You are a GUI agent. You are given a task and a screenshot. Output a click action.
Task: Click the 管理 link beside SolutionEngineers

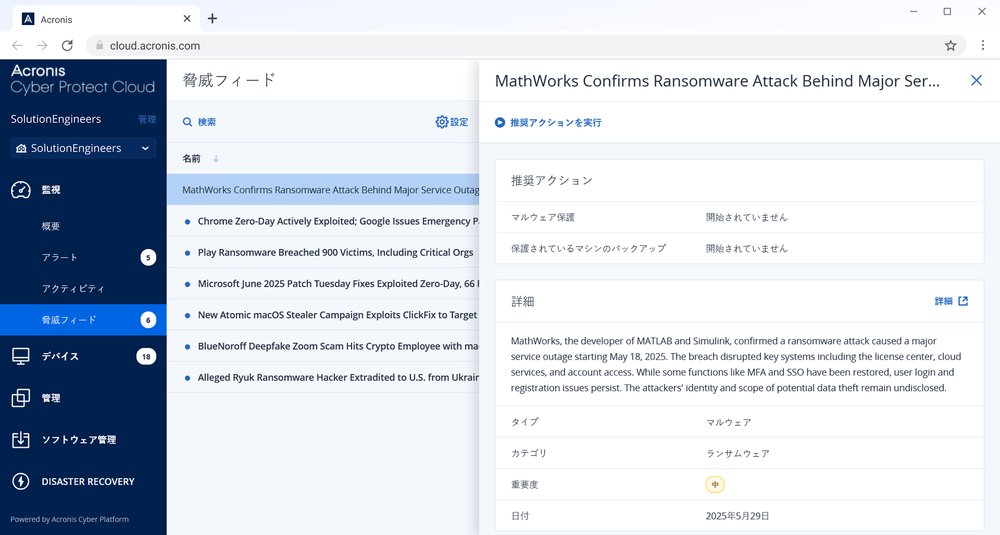point(147,119)
